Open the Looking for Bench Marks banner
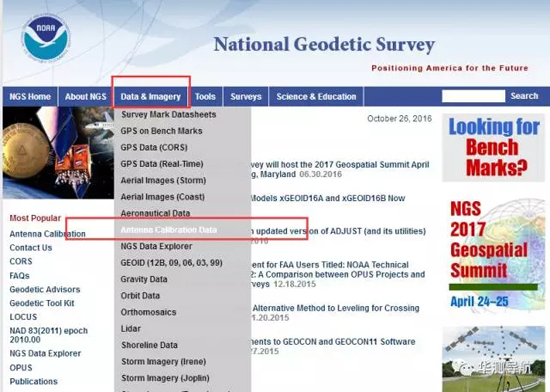The height and width of the screenshot is (392, 550). click(494, 148)
